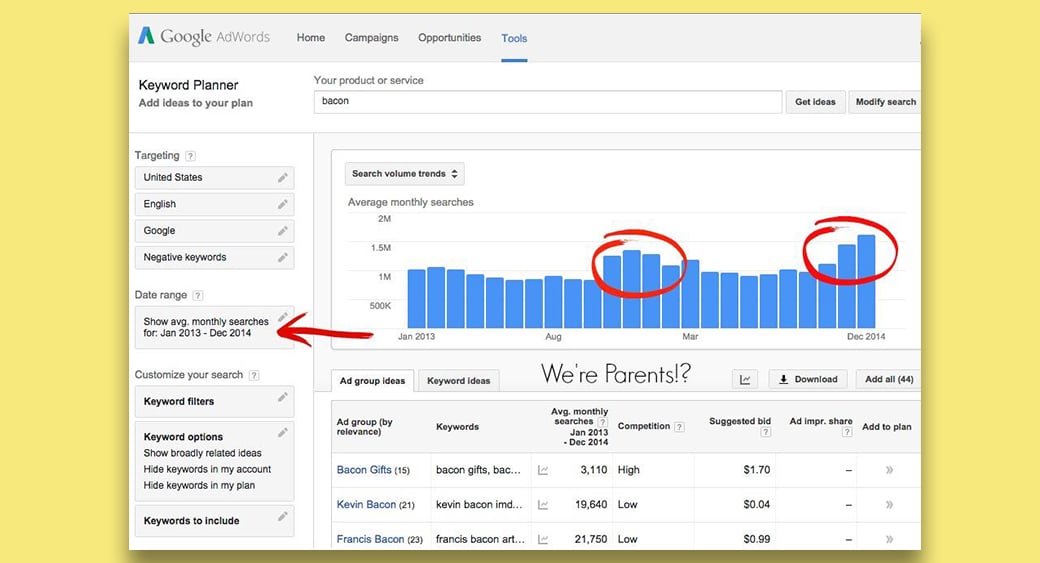The height and width of the screenshot is (563, 1040).
Task: Click the Dec 2014 bar in chart
Action: pos(866,281)
